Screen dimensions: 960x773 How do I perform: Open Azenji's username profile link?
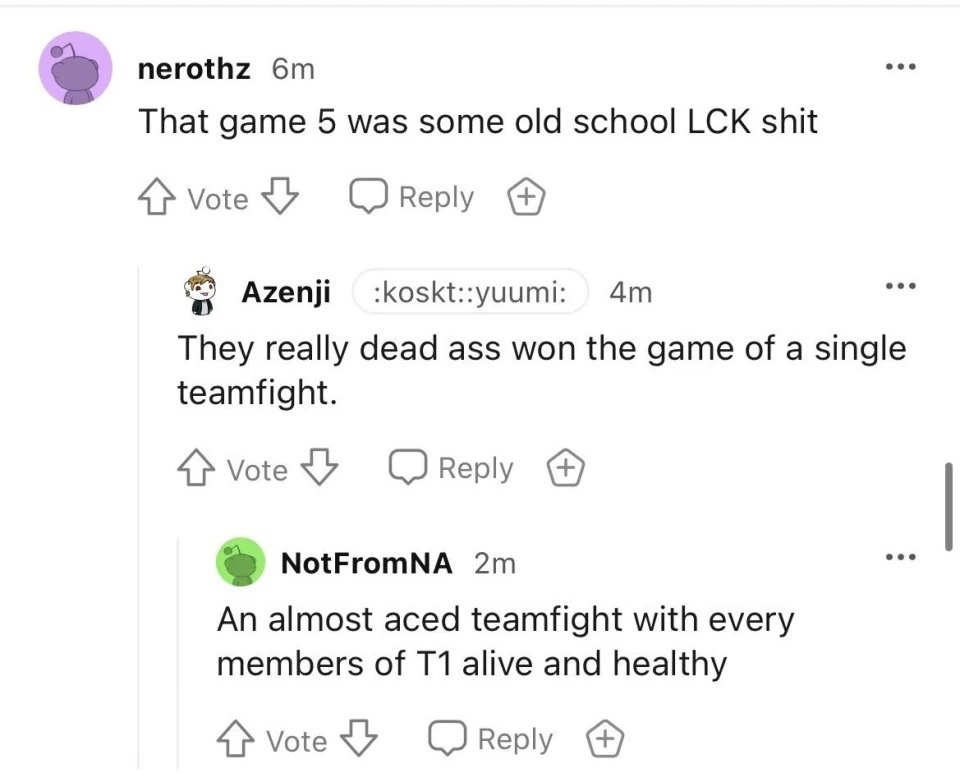(286, 292)
